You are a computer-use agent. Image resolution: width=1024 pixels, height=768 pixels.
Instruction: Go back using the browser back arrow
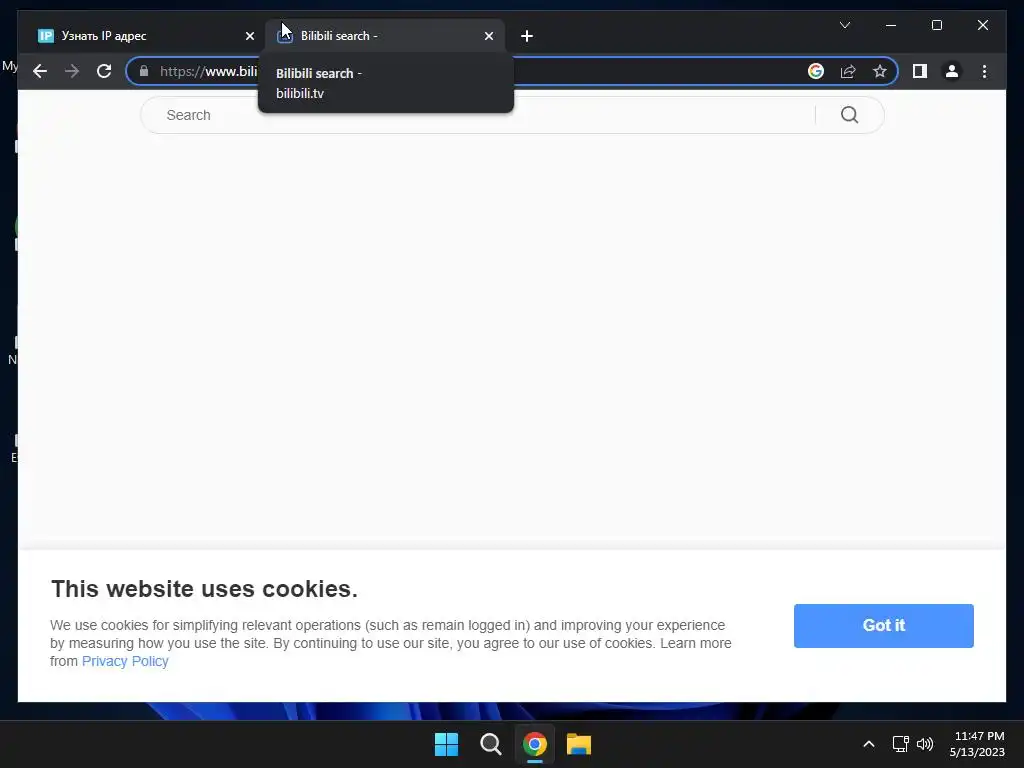(x=40, y=71)
